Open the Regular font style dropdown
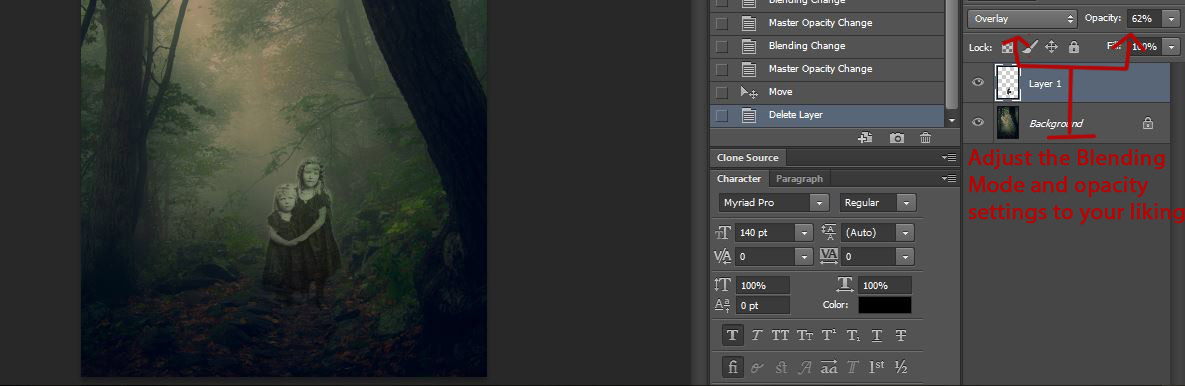 click(x=907, y=202)
